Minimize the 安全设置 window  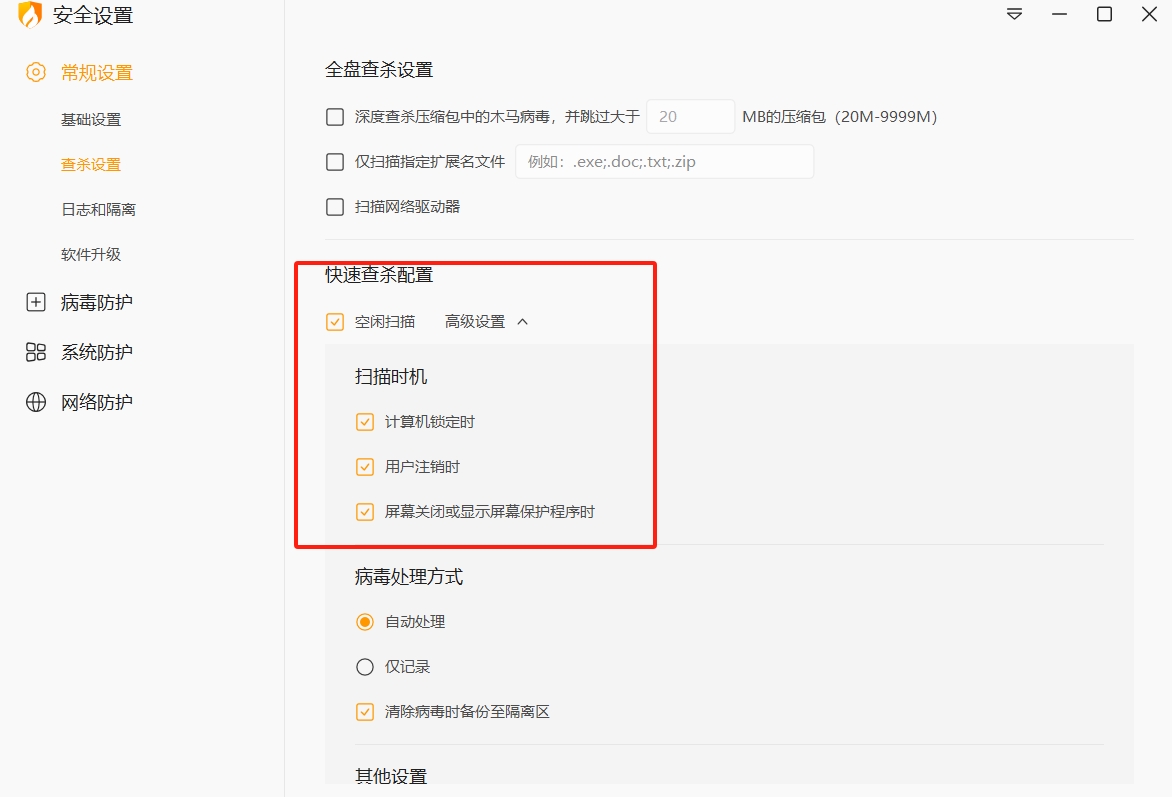[1059, 14]
